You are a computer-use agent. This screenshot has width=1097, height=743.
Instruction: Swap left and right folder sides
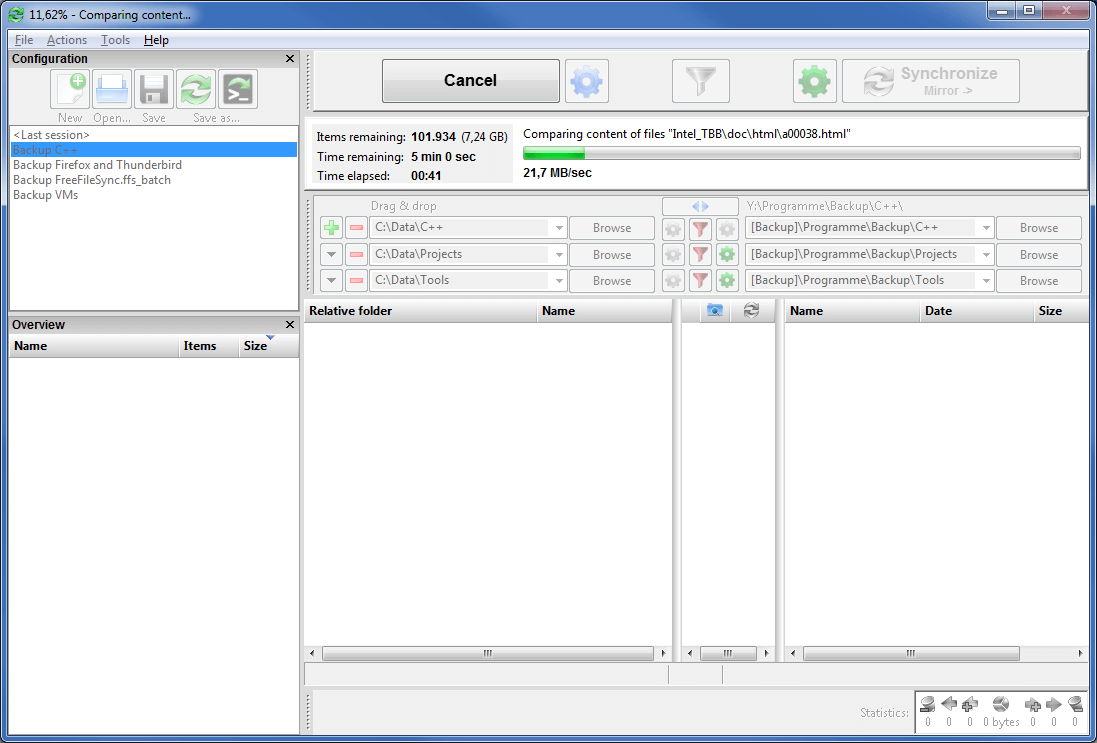click(700, 206)
